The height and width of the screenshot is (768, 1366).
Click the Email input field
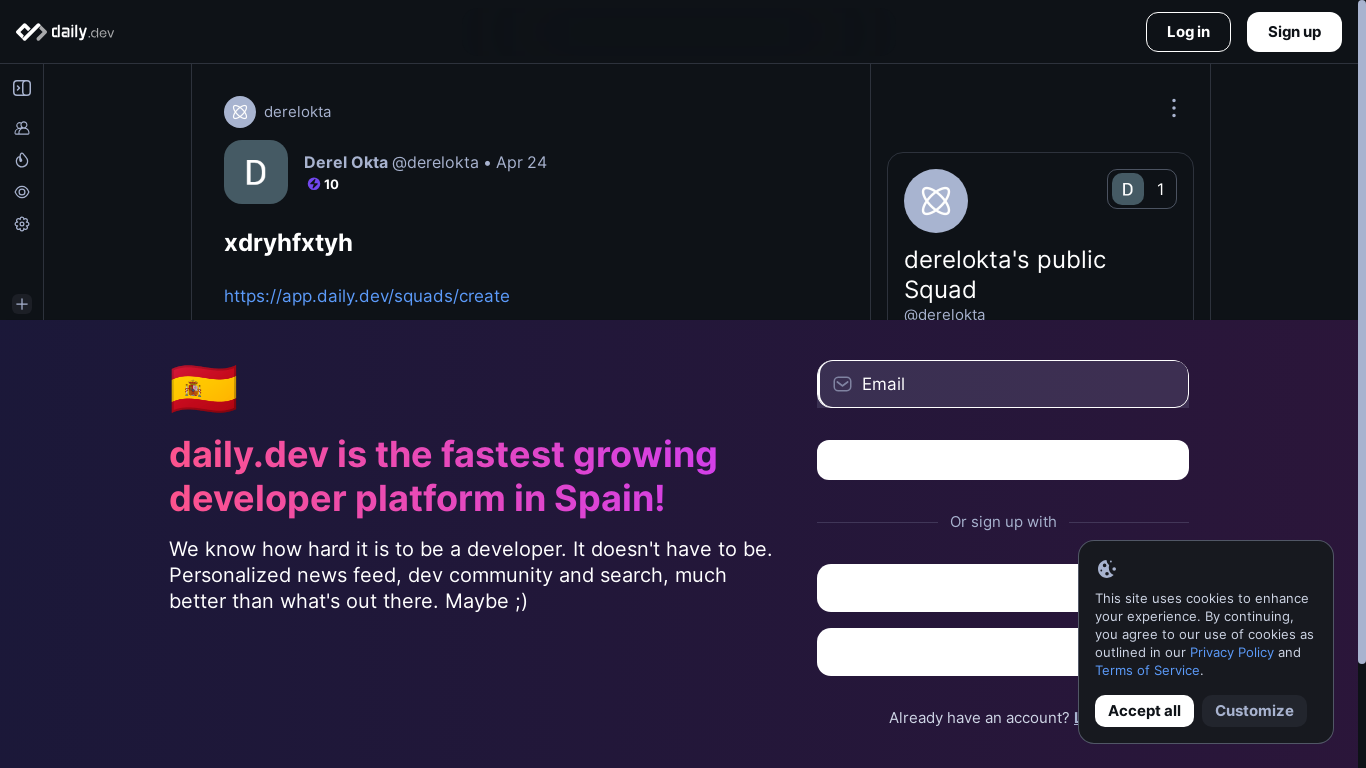[x=1003, y=384]
